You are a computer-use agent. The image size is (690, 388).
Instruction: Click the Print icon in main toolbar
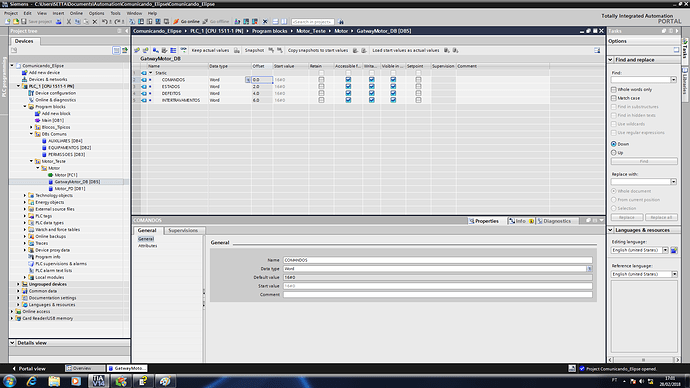point(59,21)
